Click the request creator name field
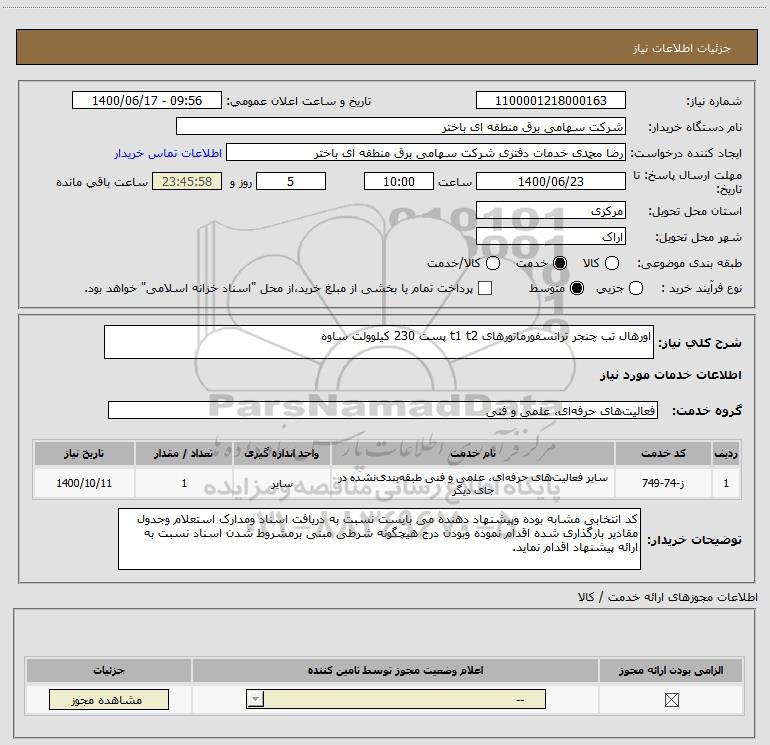770x745 pixels. (426, 153)
